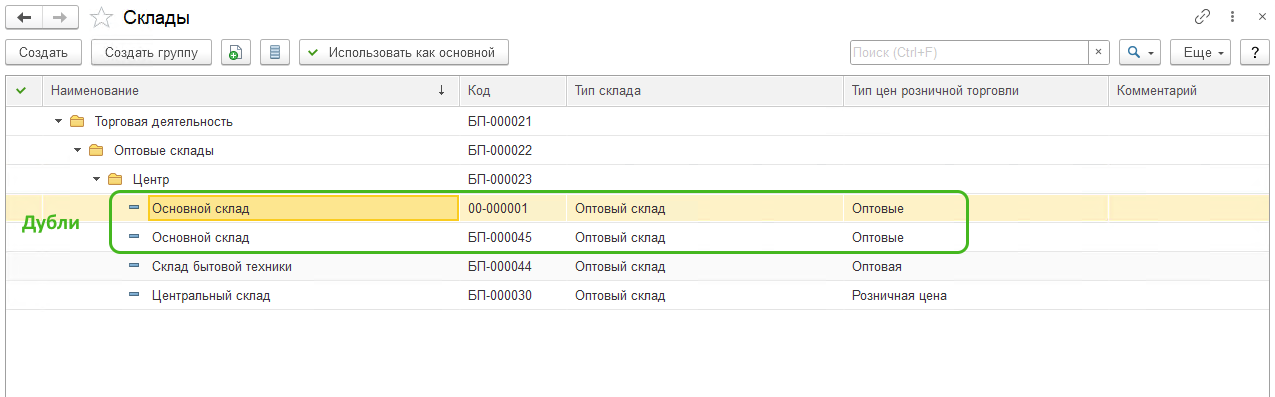Click Использовать как основной button
This screenshot has width=1275, height=397.
pos(404,52)
